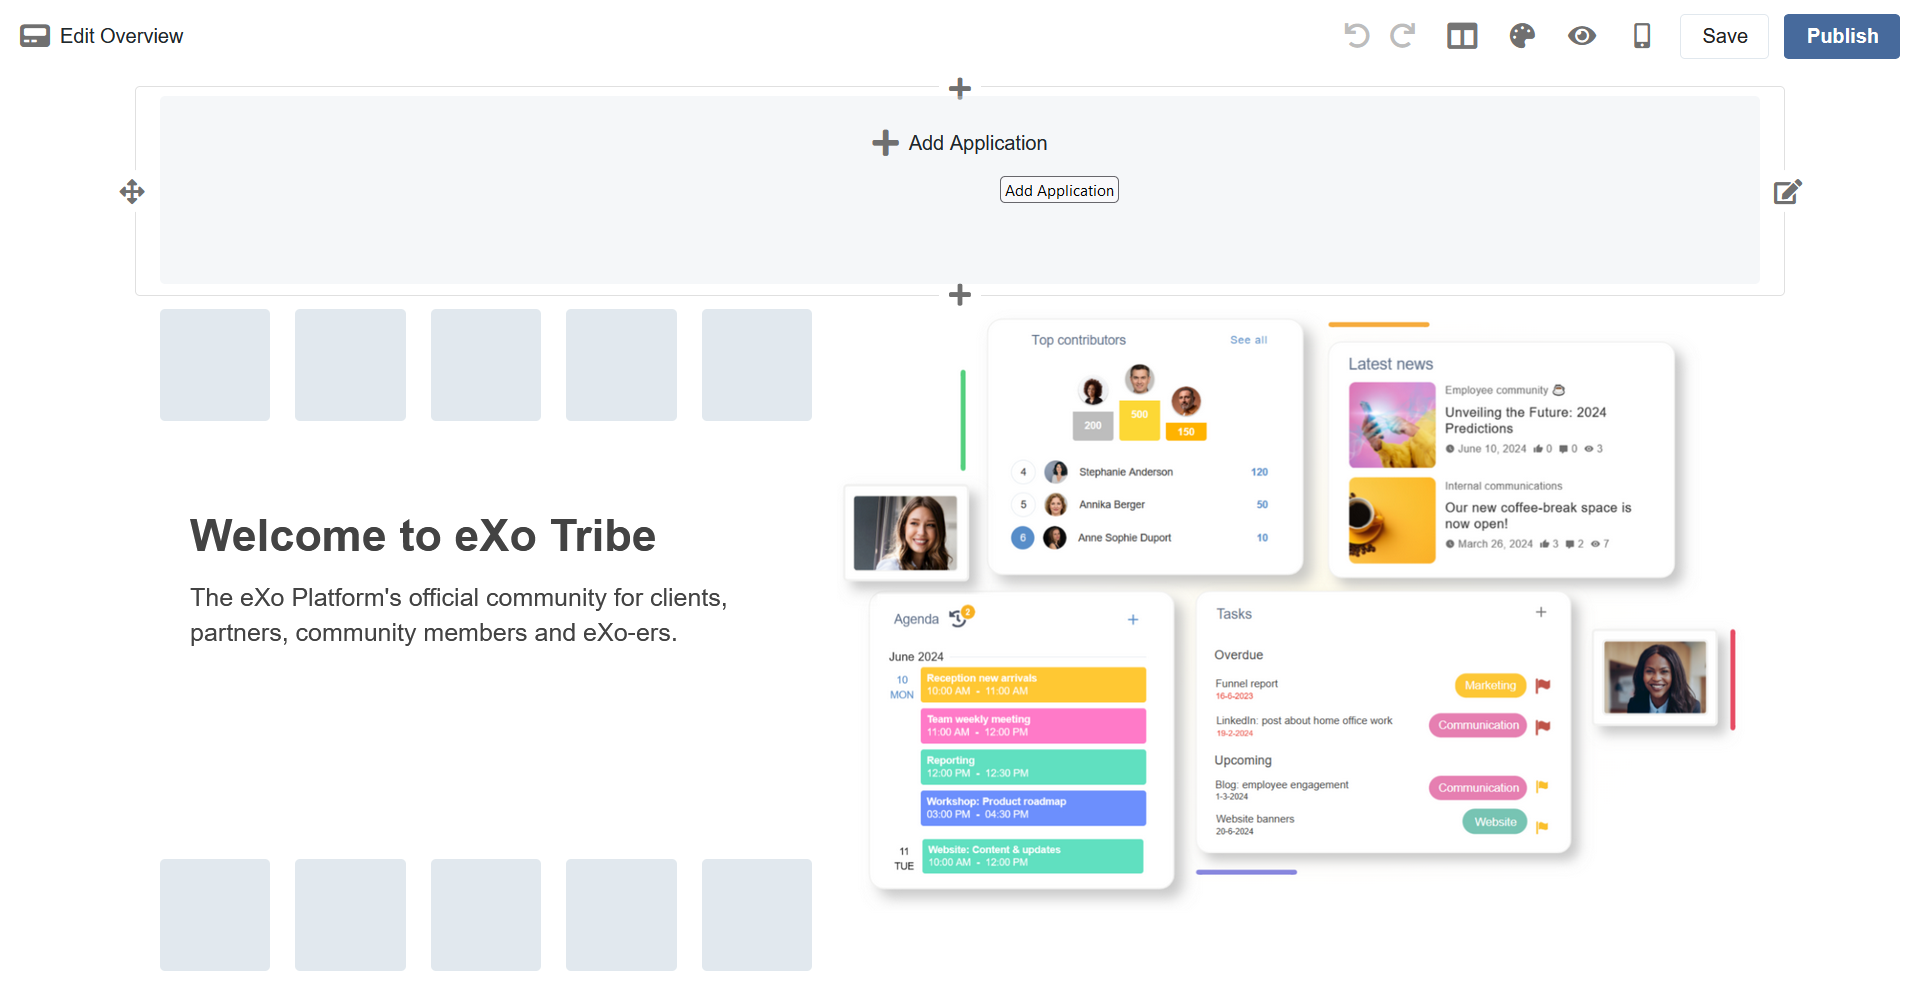This screenshot has width=1920, height=983.
Task: Click the undo arrow icon
Action: coord(1356,36)
